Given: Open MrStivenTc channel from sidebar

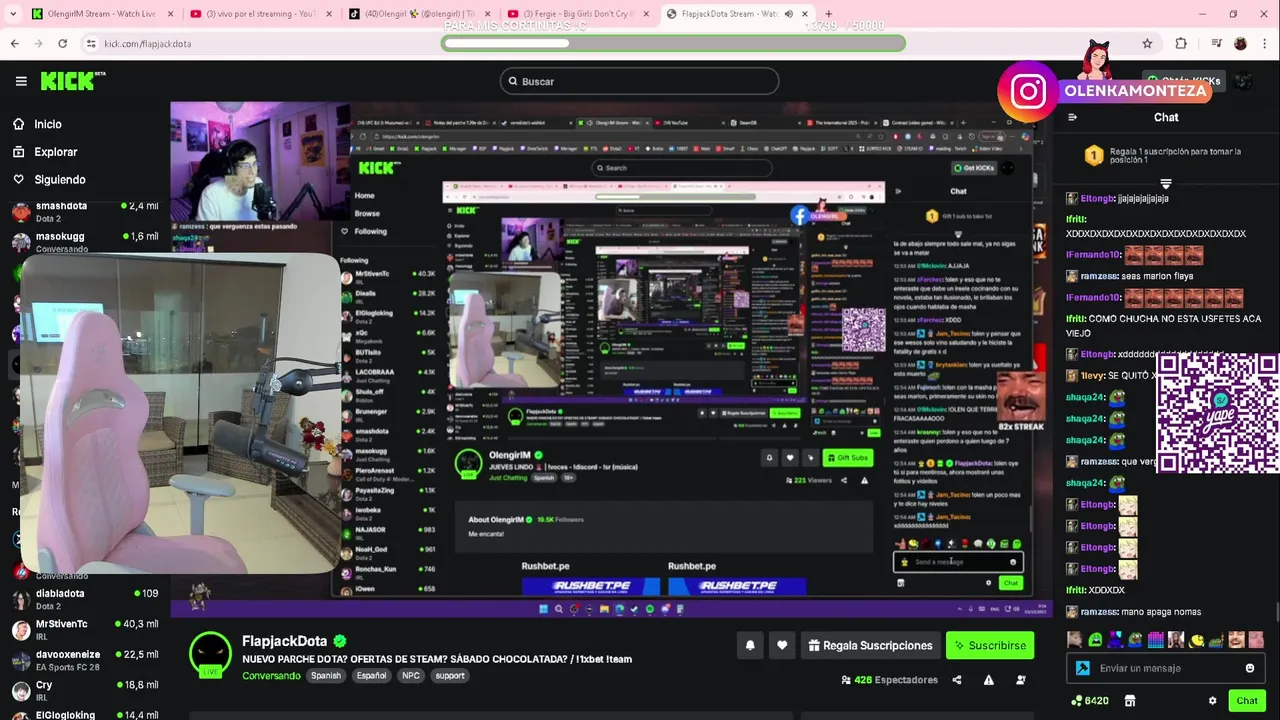Looking at the screenshot, I should 85,629.
